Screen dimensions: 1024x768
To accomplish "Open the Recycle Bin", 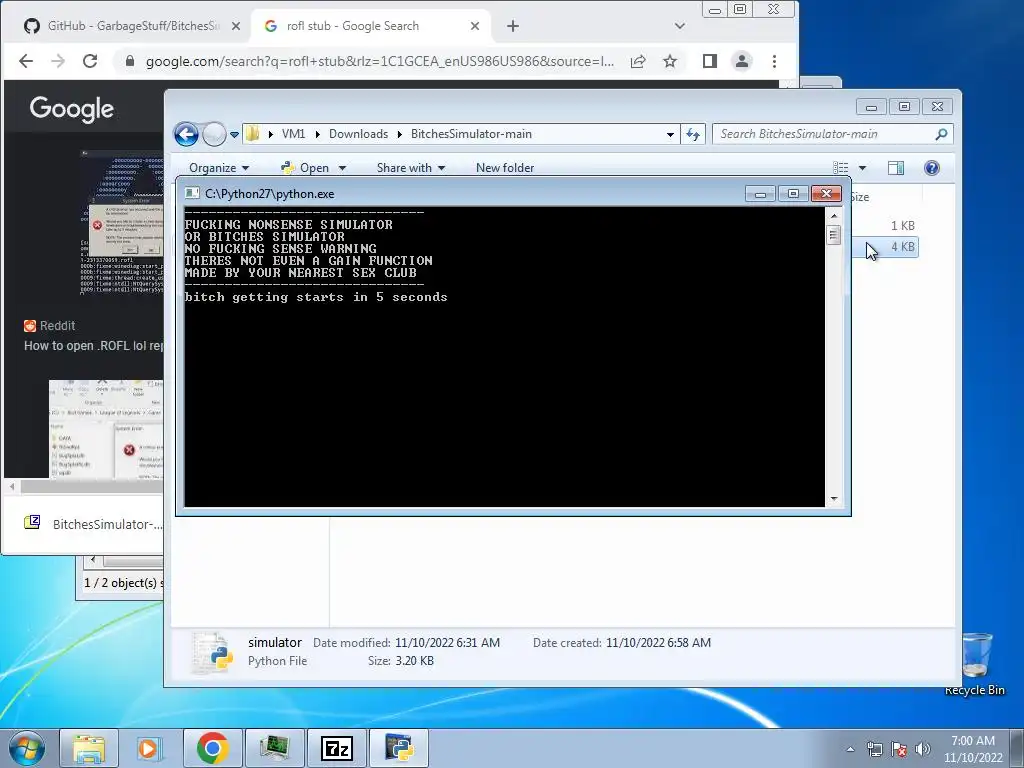I will tap(975, 664).
